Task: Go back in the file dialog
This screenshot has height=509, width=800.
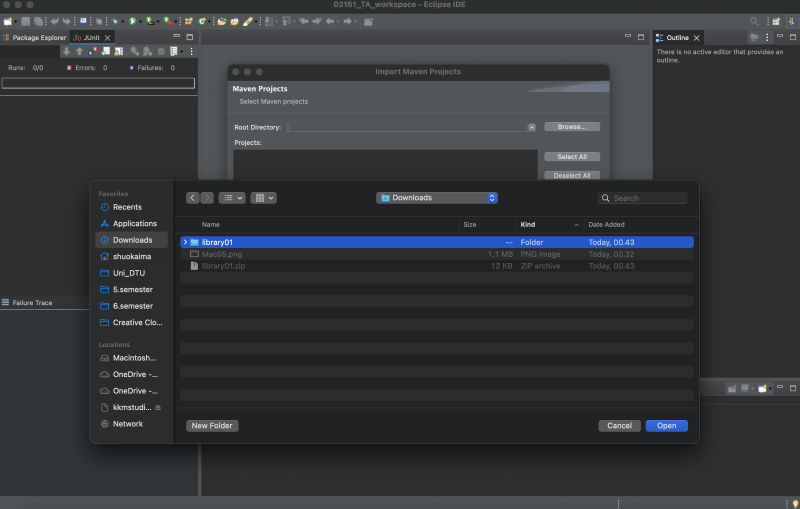Action: click(192, 198)
